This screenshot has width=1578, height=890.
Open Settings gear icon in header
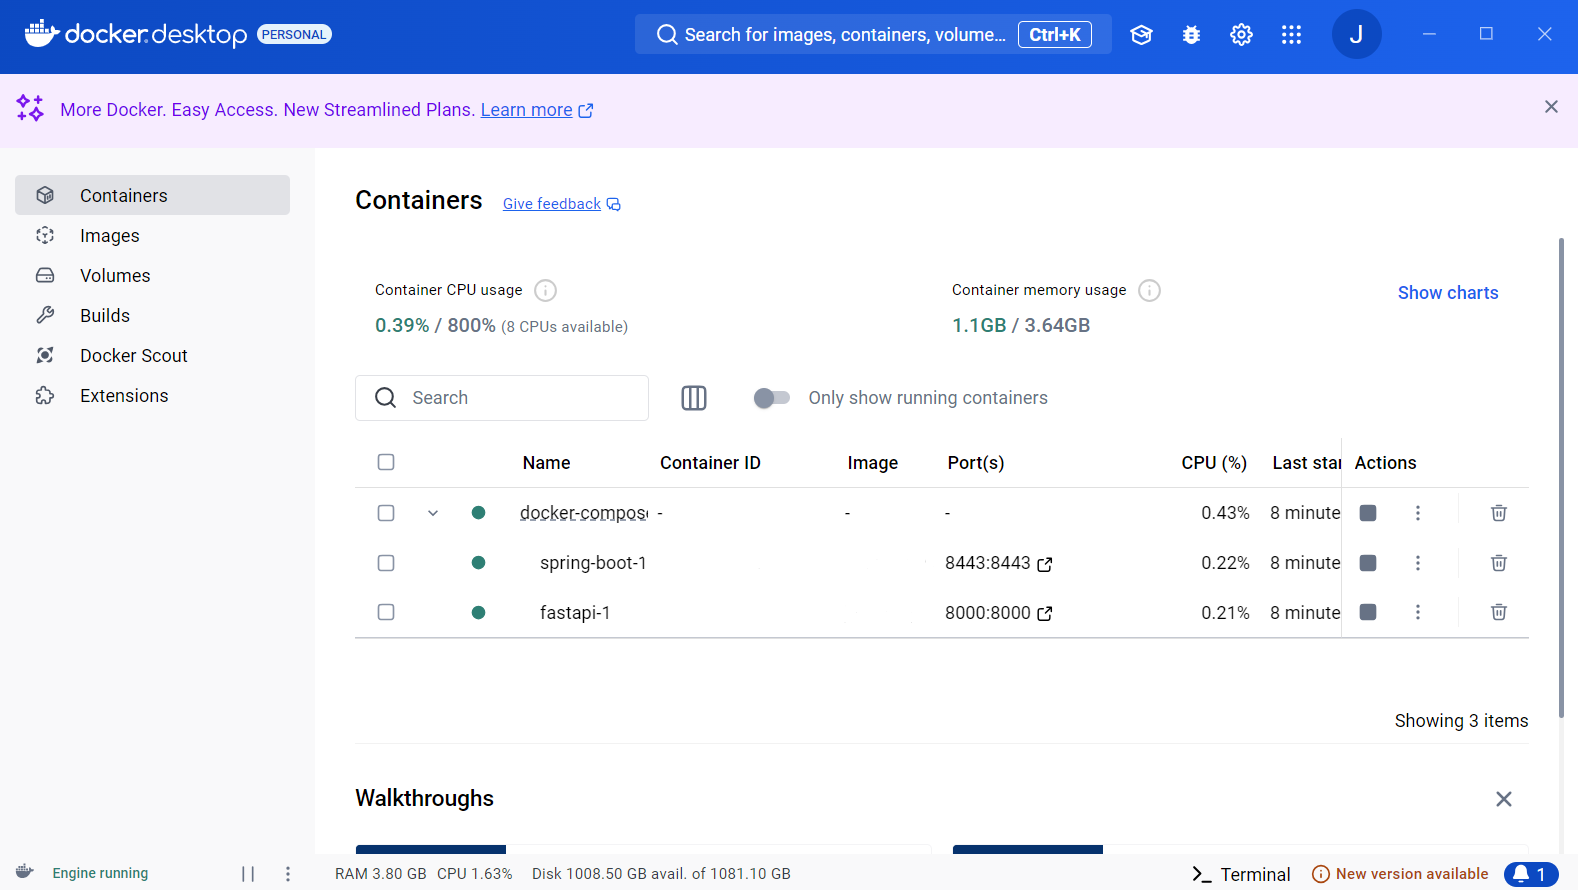click(1241, 35)
